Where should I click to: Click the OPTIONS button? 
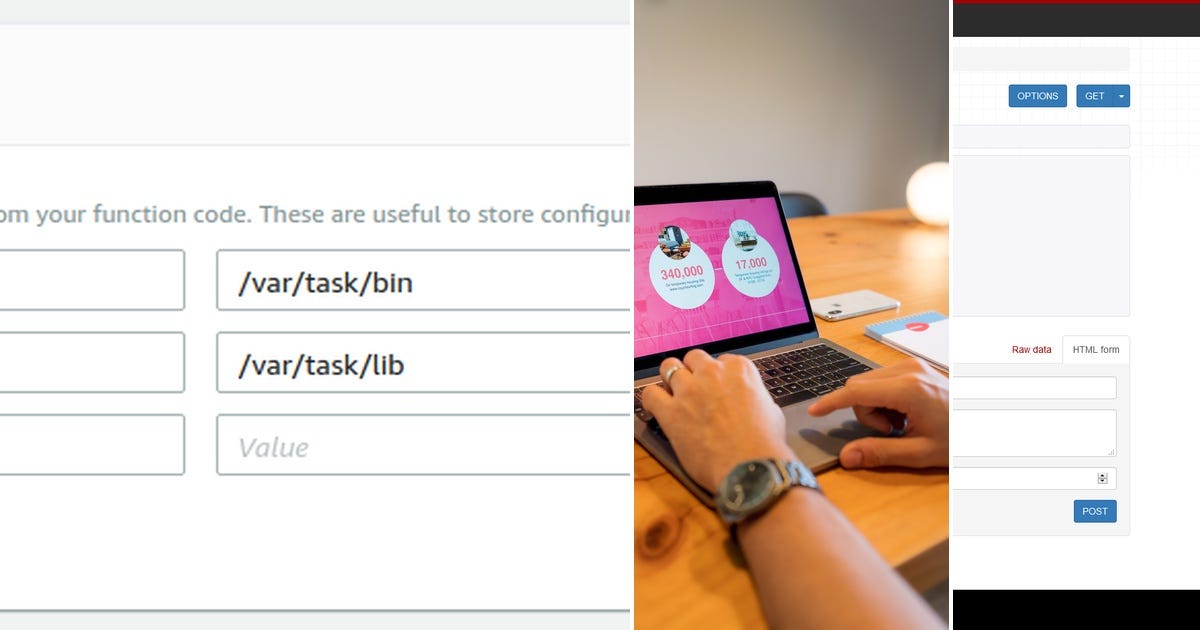coord(1037,96)
